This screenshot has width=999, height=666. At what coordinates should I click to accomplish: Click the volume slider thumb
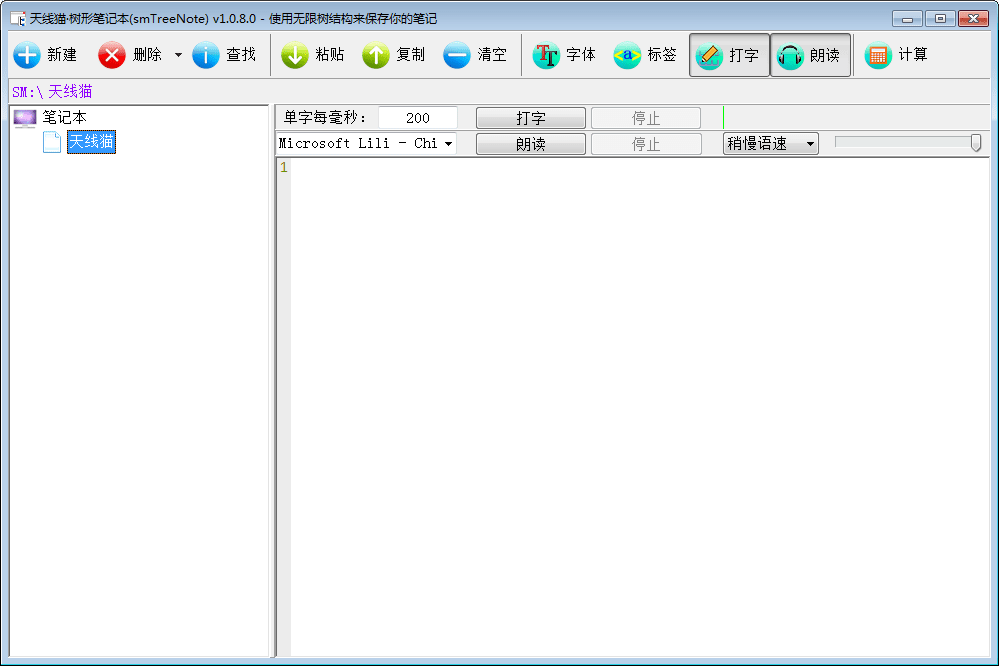(x=975, y=143)
